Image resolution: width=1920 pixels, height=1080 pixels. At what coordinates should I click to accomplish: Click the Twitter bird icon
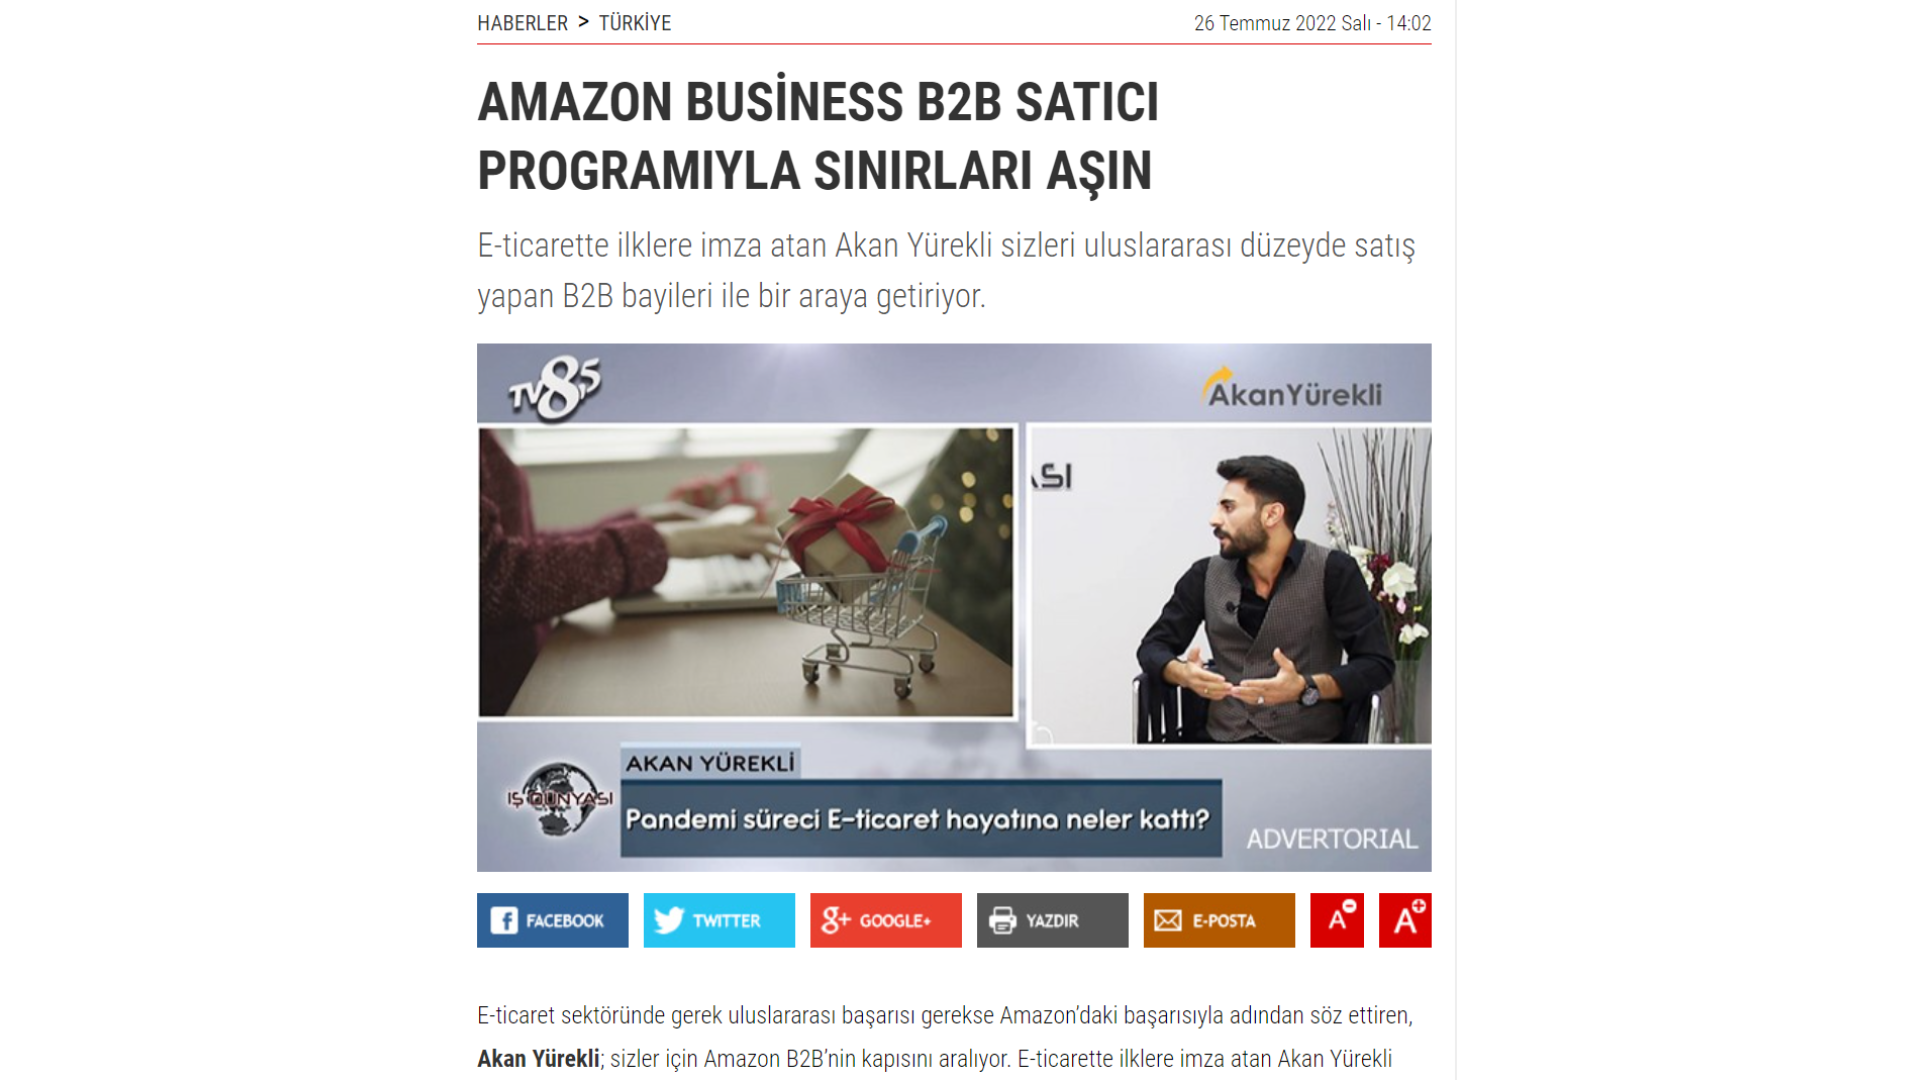(669, 920)
